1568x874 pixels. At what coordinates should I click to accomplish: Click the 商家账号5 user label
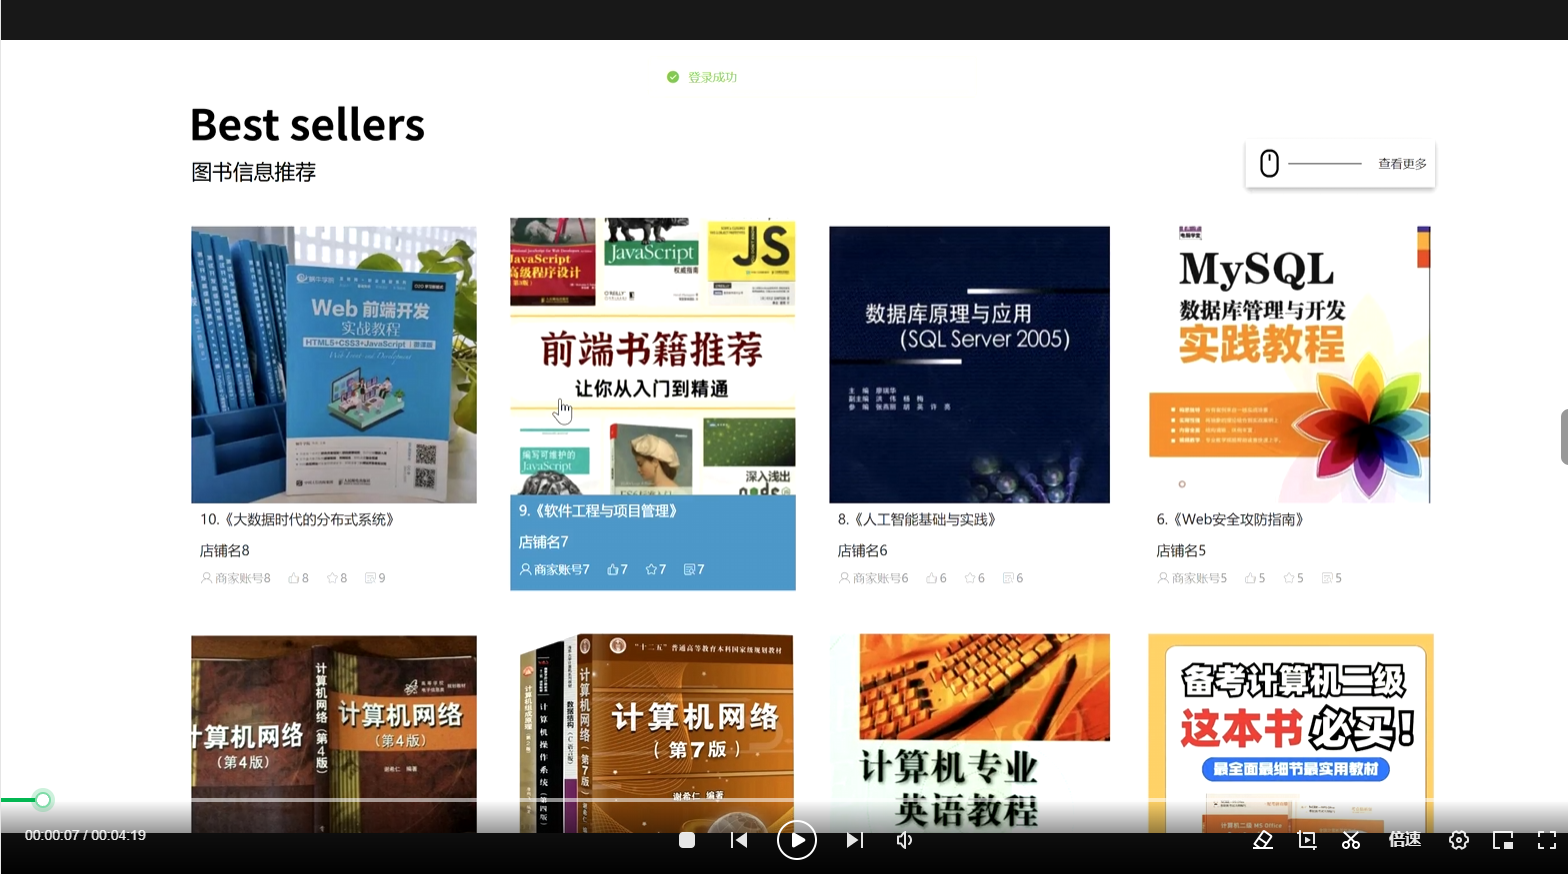1193,578
